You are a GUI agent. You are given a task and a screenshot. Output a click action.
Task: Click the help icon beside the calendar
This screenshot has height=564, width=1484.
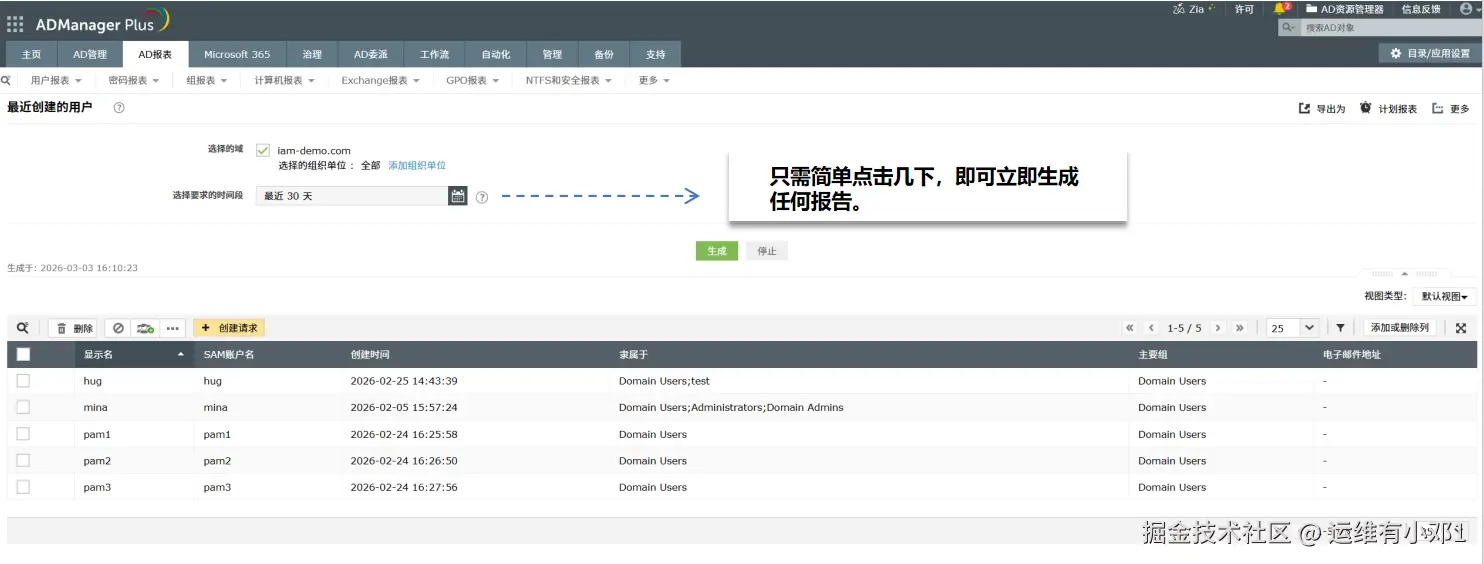point(482,197)
